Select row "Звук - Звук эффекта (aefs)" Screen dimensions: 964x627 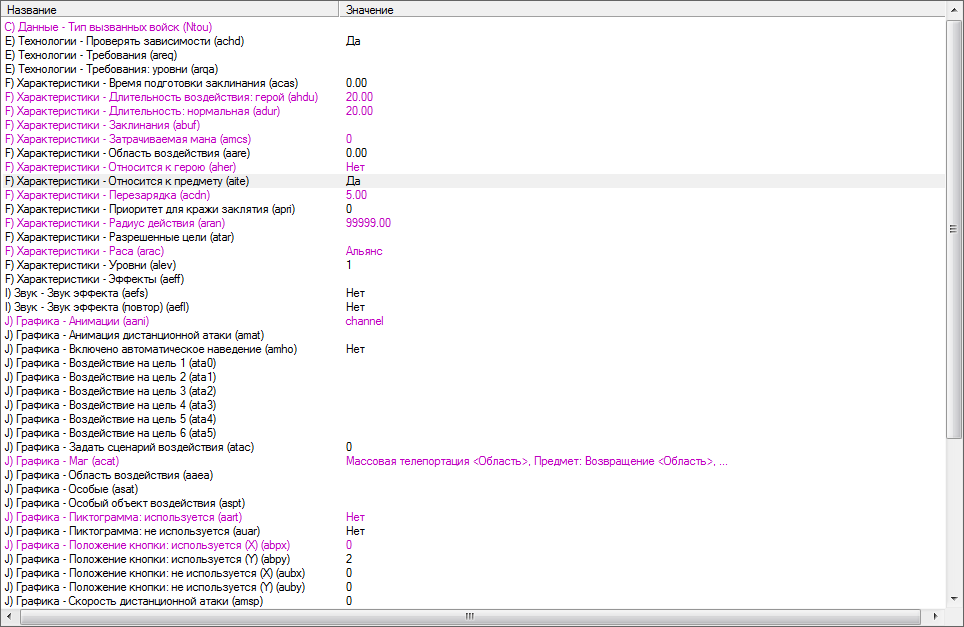click(473, 293)
